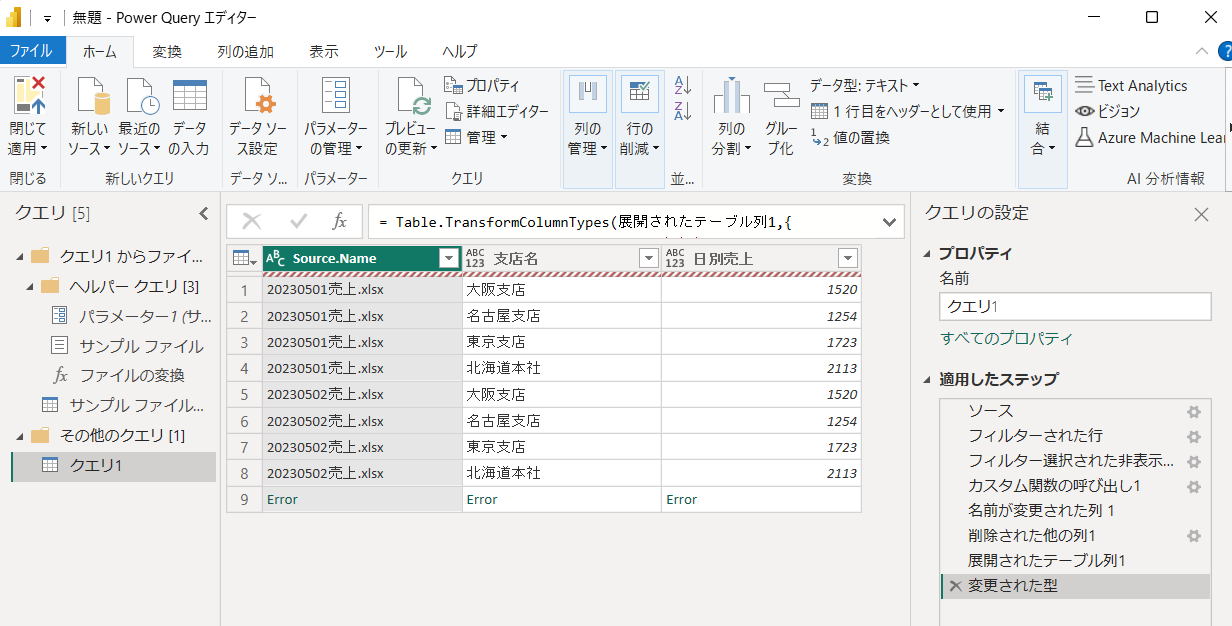
Task: Click 支店名 data type icon
Action: pyautogui.click(x=476, y=259)
